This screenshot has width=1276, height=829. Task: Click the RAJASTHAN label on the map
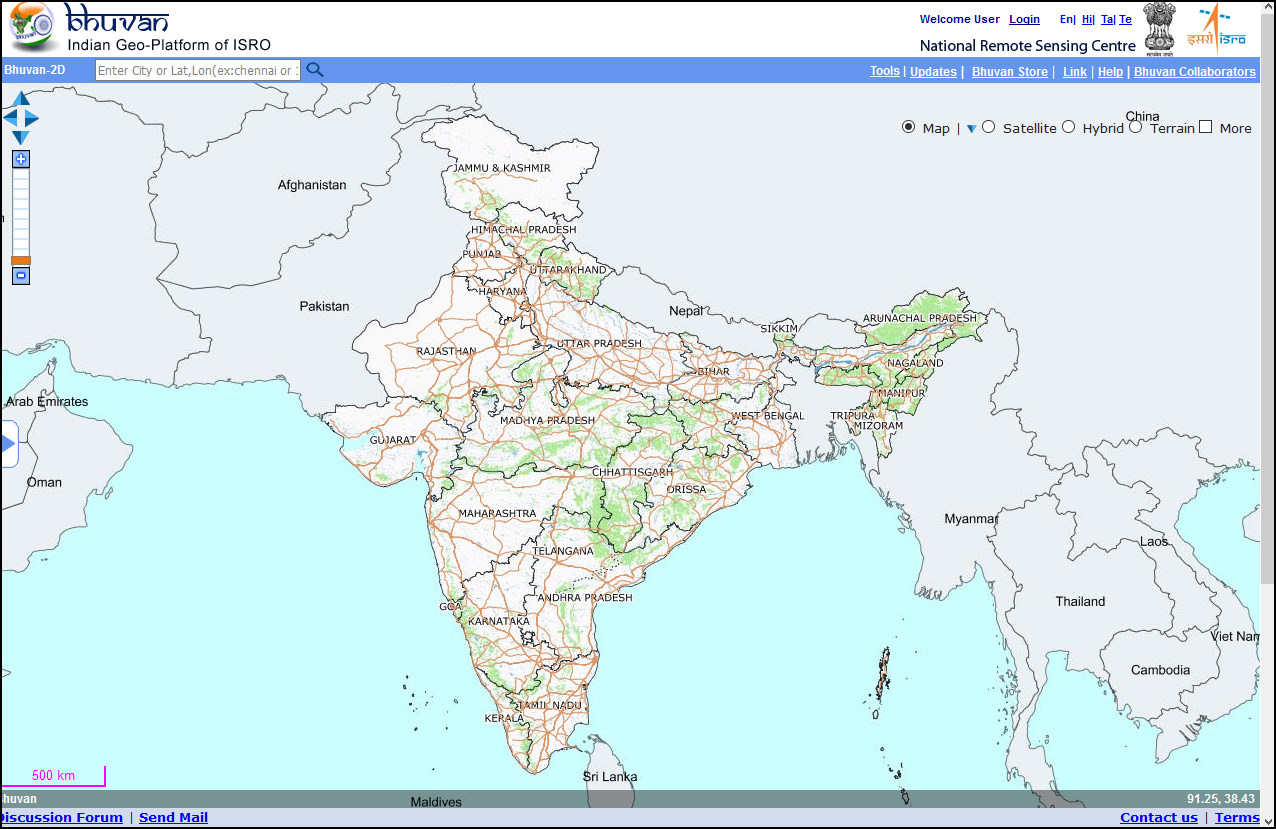pos(446,351)
